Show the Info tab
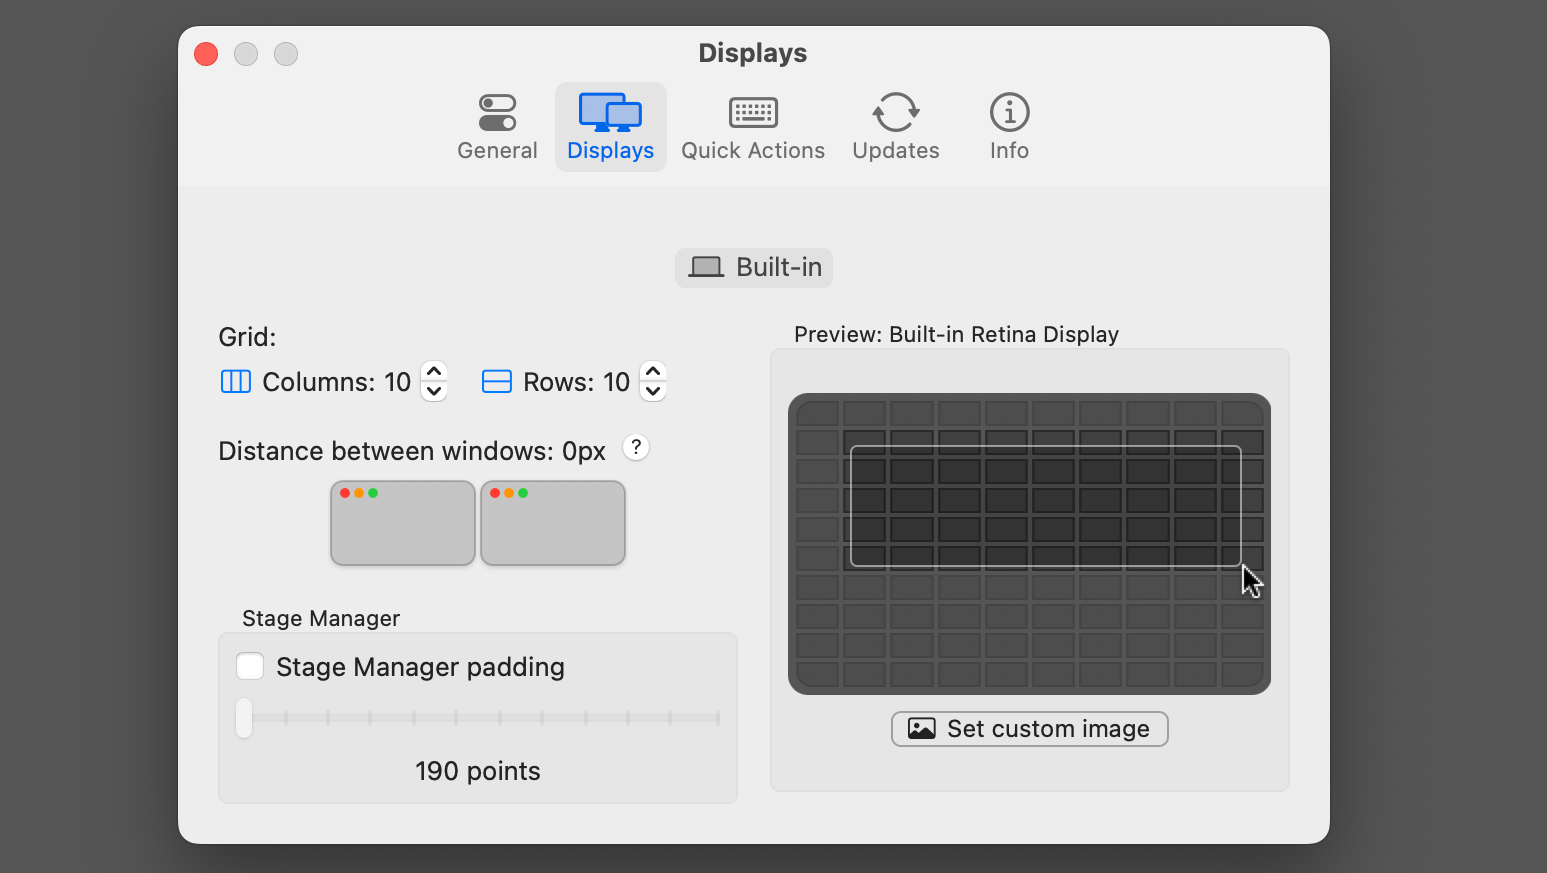 click(x=1009, y=127)
